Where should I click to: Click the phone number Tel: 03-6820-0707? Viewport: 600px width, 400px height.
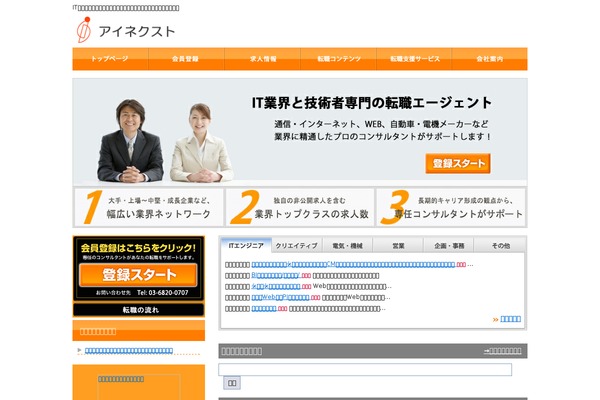(x=163, y=292)
